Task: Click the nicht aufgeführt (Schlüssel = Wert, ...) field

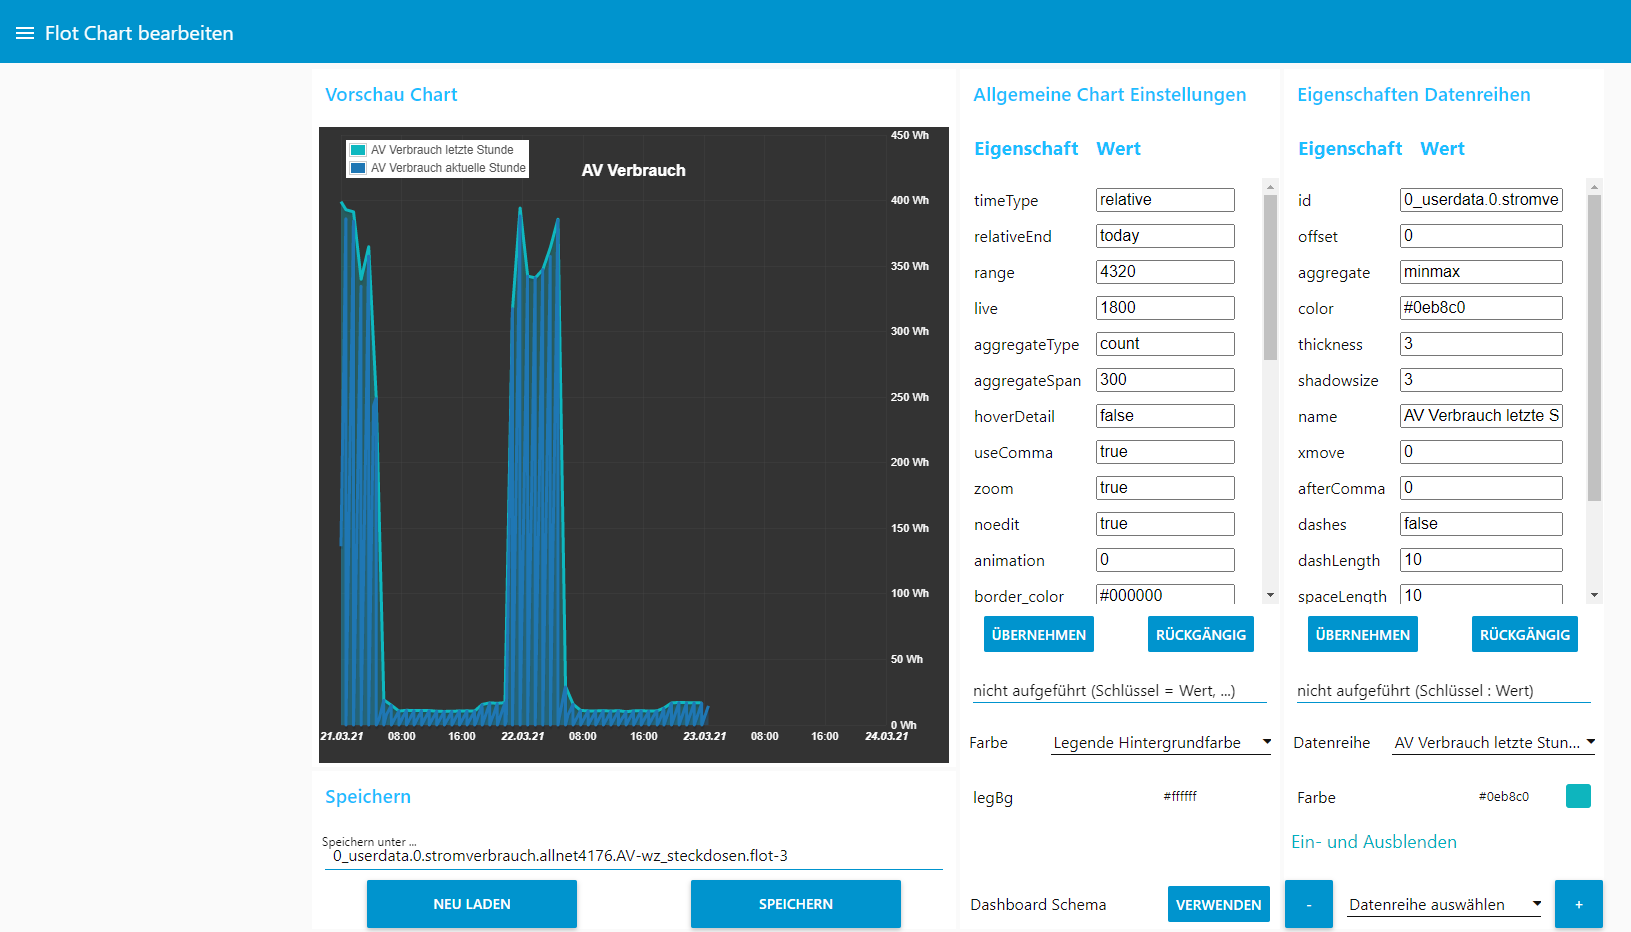Action: (x=1120, y=691)
